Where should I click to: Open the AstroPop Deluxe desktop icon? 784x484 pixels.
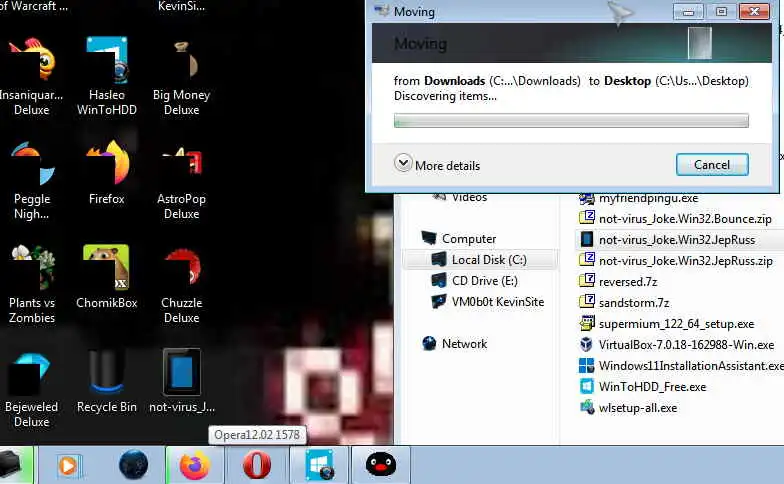(x=182, y=180)
